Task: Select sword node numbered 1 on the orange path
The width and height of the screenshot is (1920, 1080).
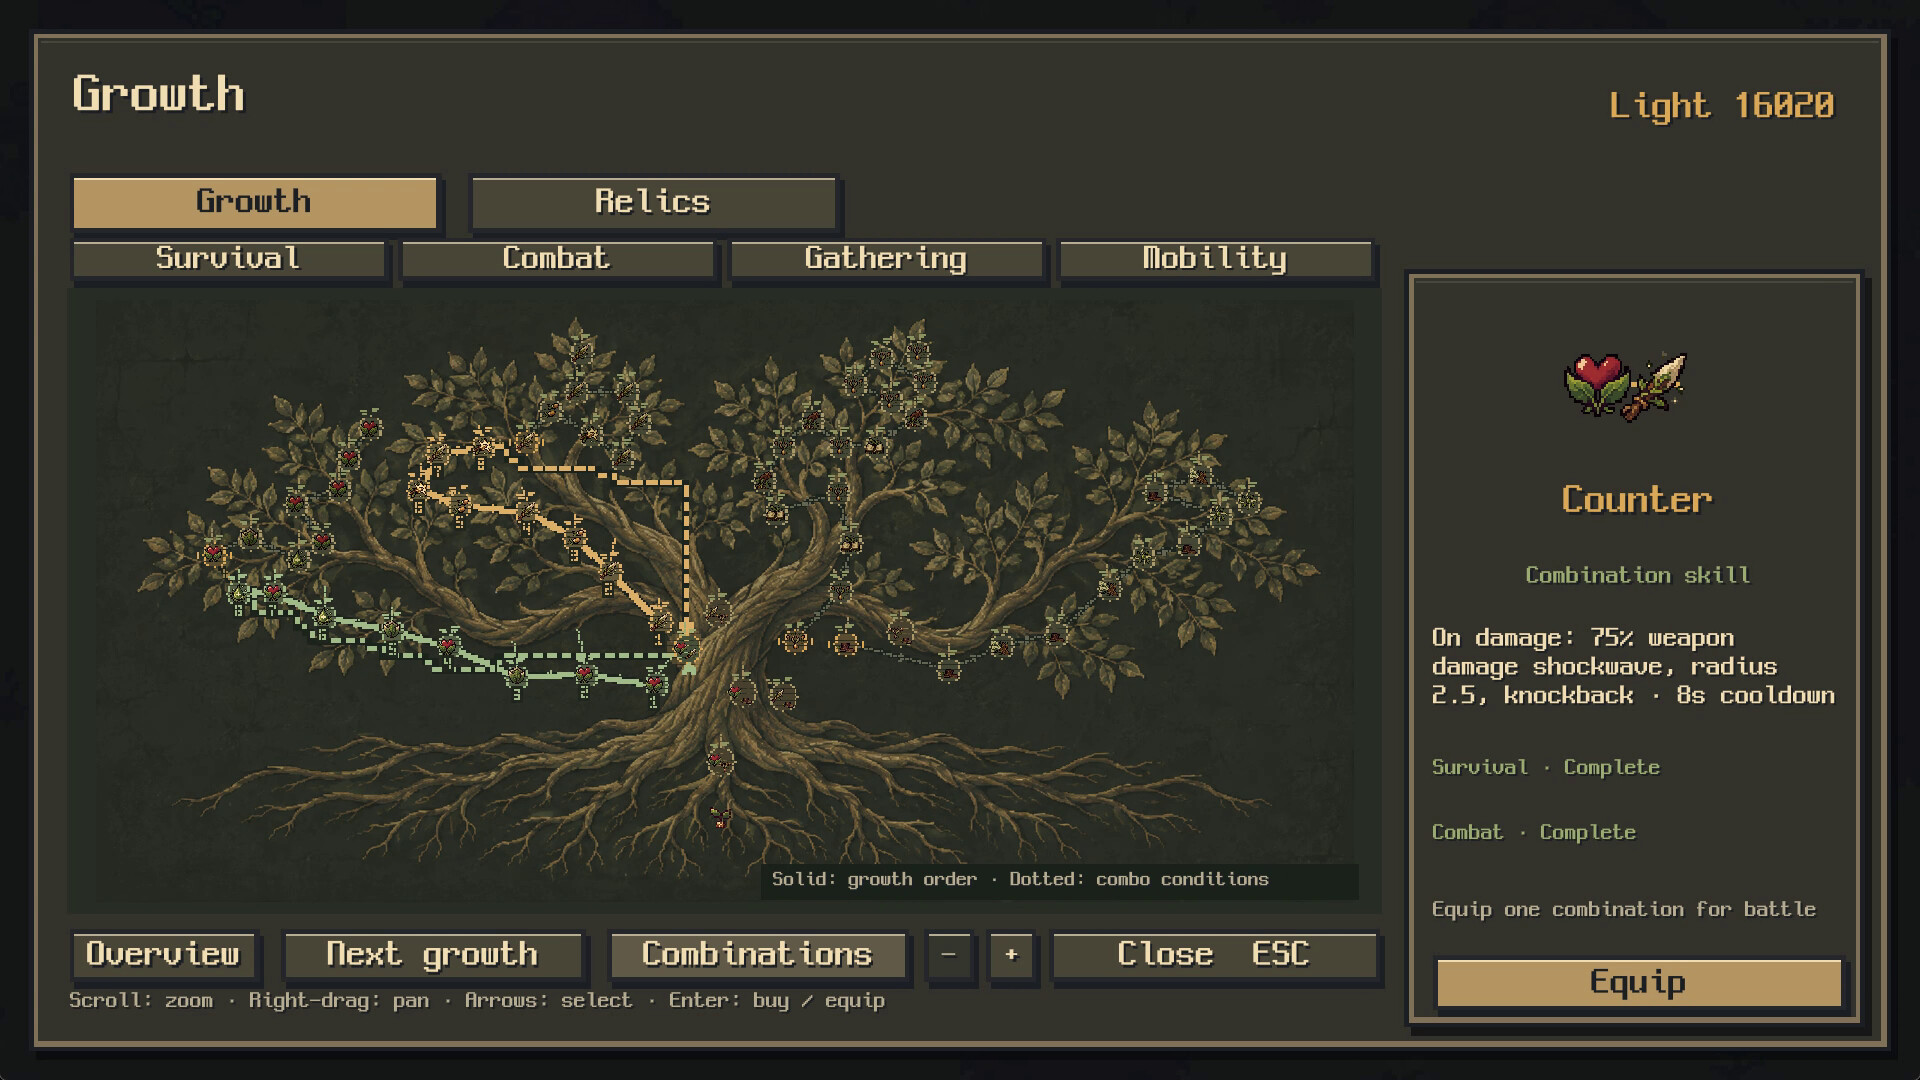Action: point(660,622)
